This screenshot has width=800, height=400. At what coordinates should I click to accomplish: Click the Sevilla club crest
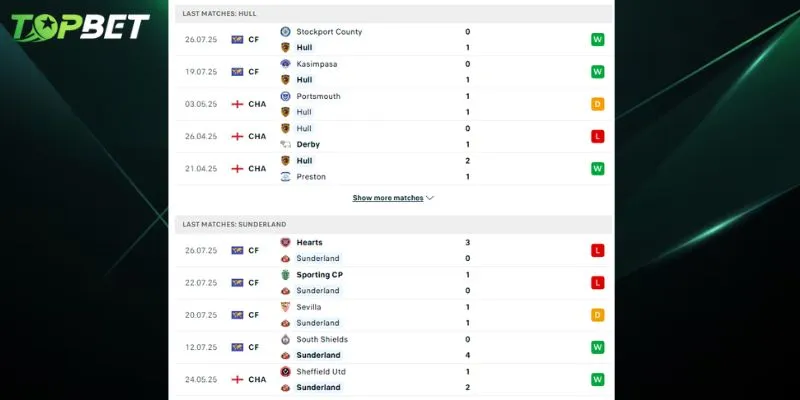tap(285, 307)
